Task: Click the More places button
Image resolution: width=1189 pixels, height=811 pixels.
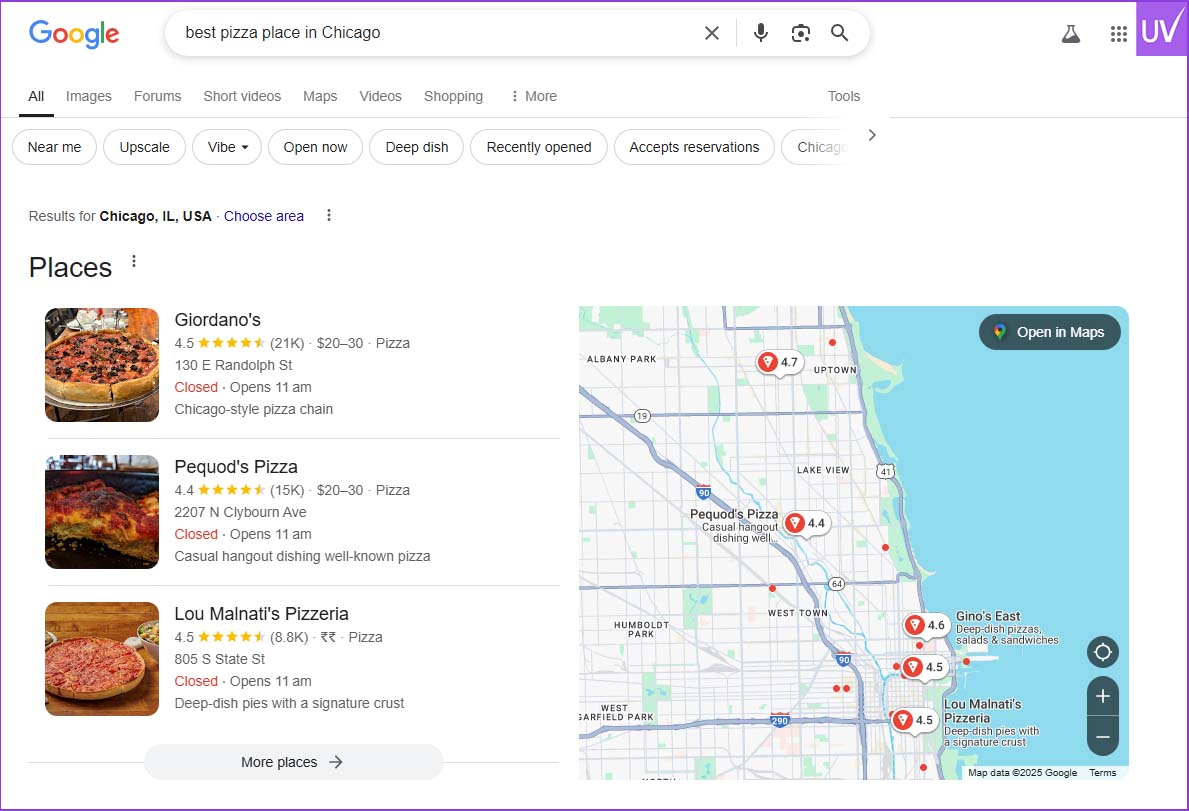Action: tap(293, 762)
